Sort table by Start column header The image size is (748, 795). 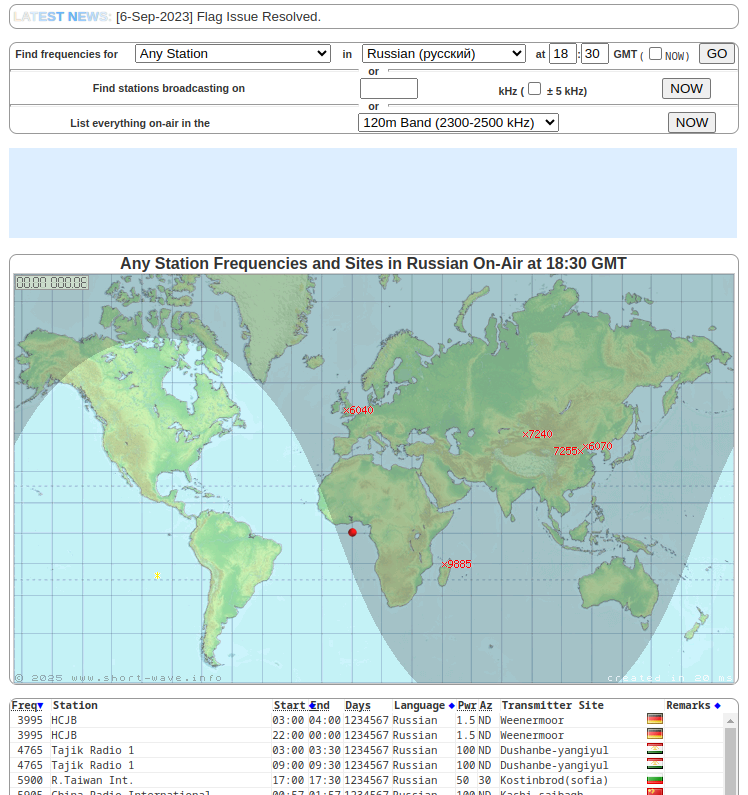point(290,705)
